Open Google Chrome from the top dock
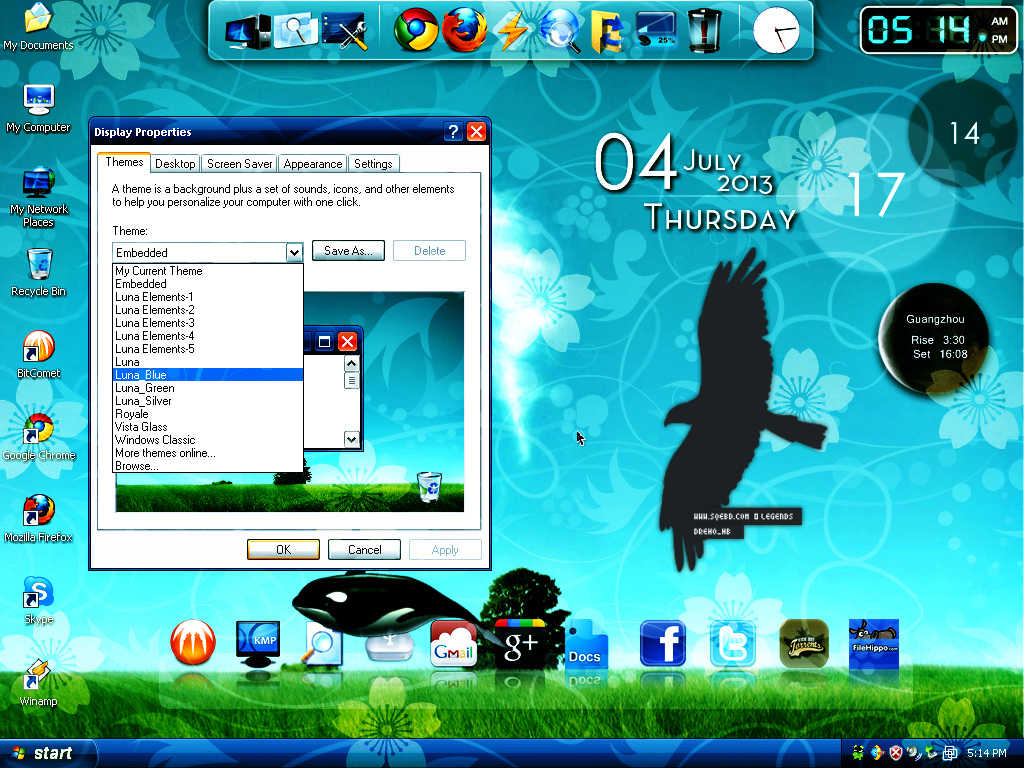 click(x=416, y=30)
